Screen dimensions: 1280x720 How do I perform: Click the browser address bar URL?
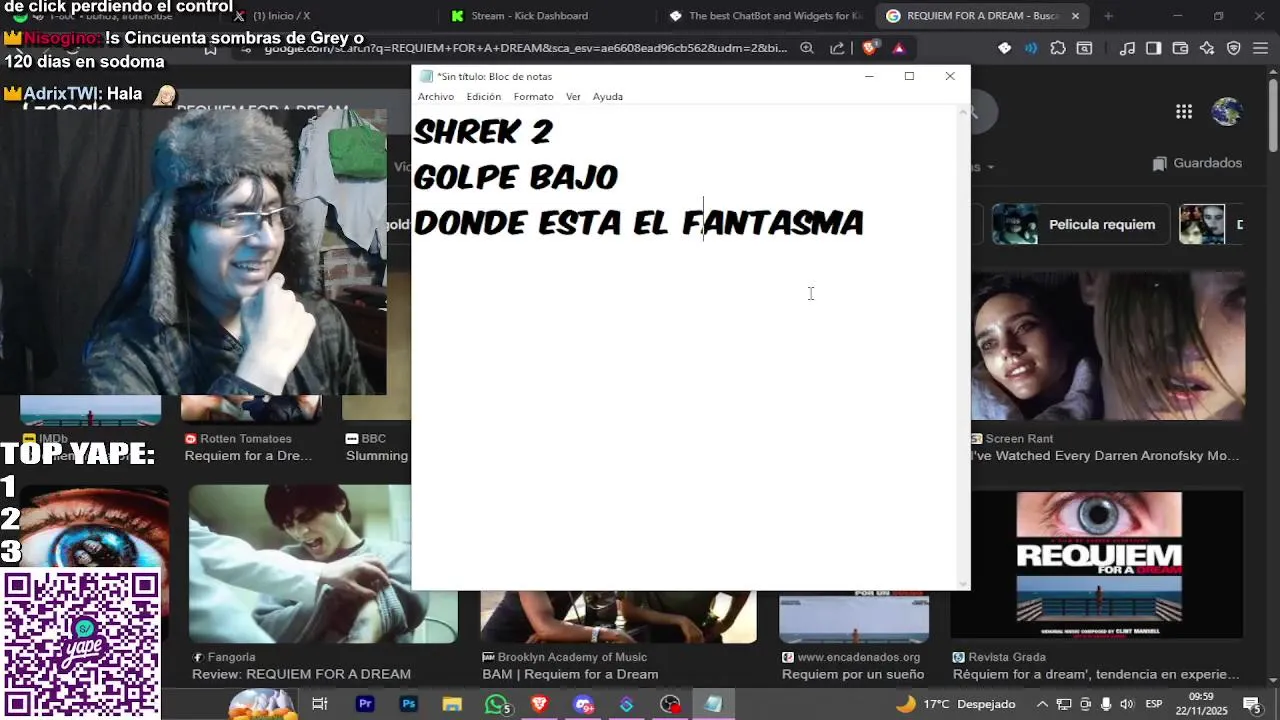click(x=525, y=48)
